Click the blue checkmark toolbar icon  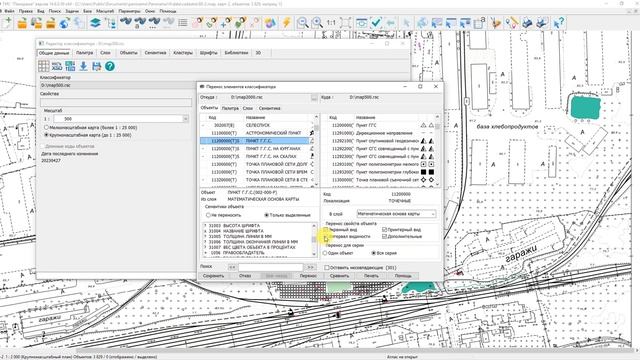click(376, 23)
